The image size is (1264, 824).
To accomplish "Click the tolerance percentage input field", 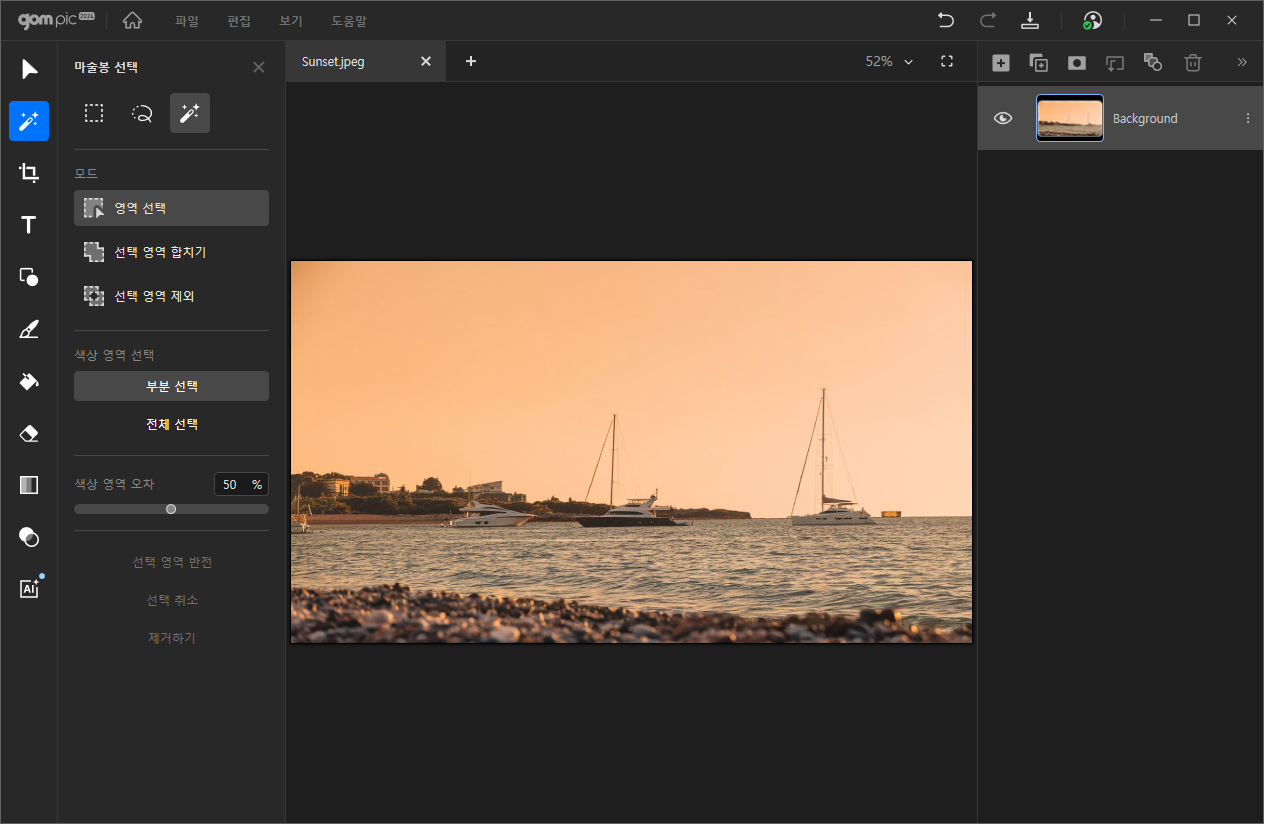I will pyautogui.click(x=231, y=484).
